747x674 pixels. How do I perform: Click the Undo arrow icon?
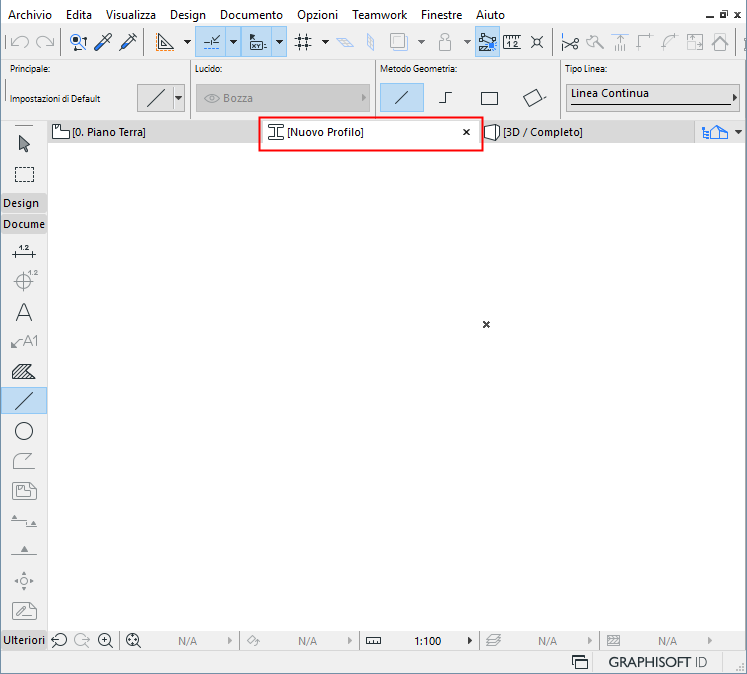20,42
